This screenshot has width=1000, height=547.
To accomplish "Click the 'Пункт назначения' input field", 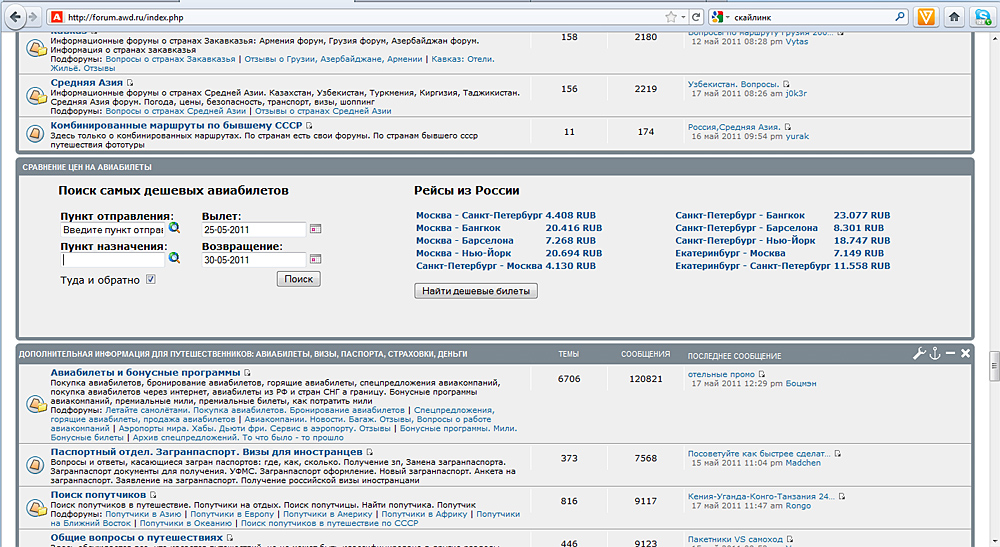I will 112,259.
